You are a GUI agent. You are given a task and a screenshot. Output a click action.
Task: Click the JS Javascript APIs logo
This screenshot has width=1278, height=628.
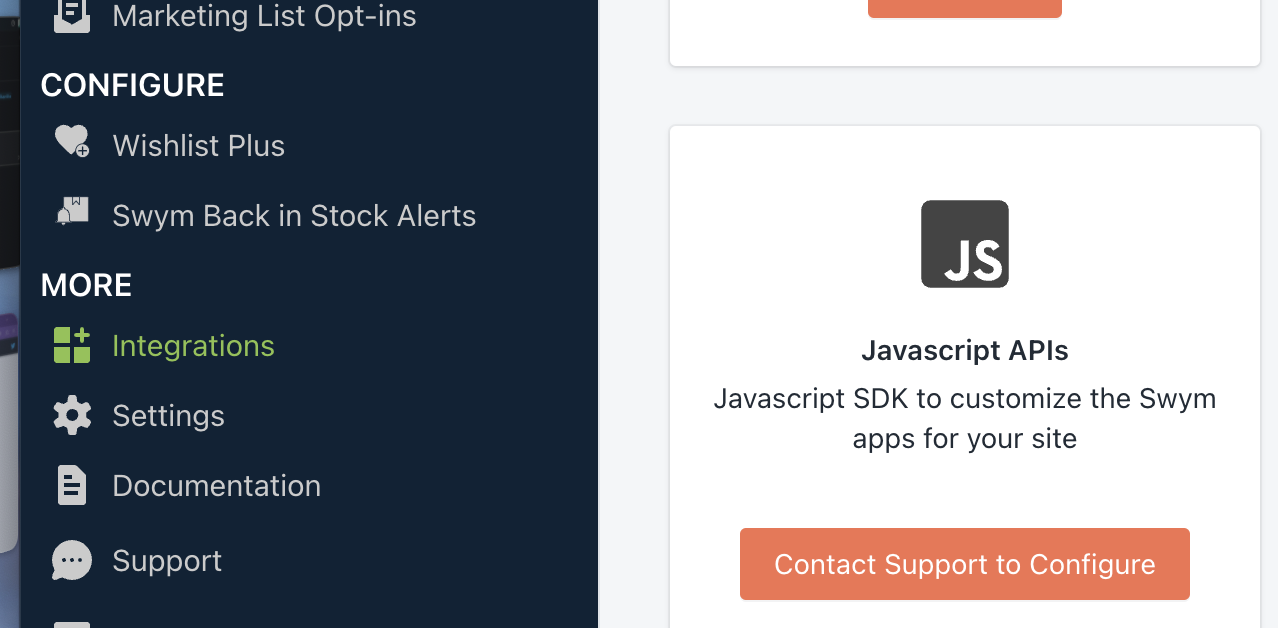[965, 244]
